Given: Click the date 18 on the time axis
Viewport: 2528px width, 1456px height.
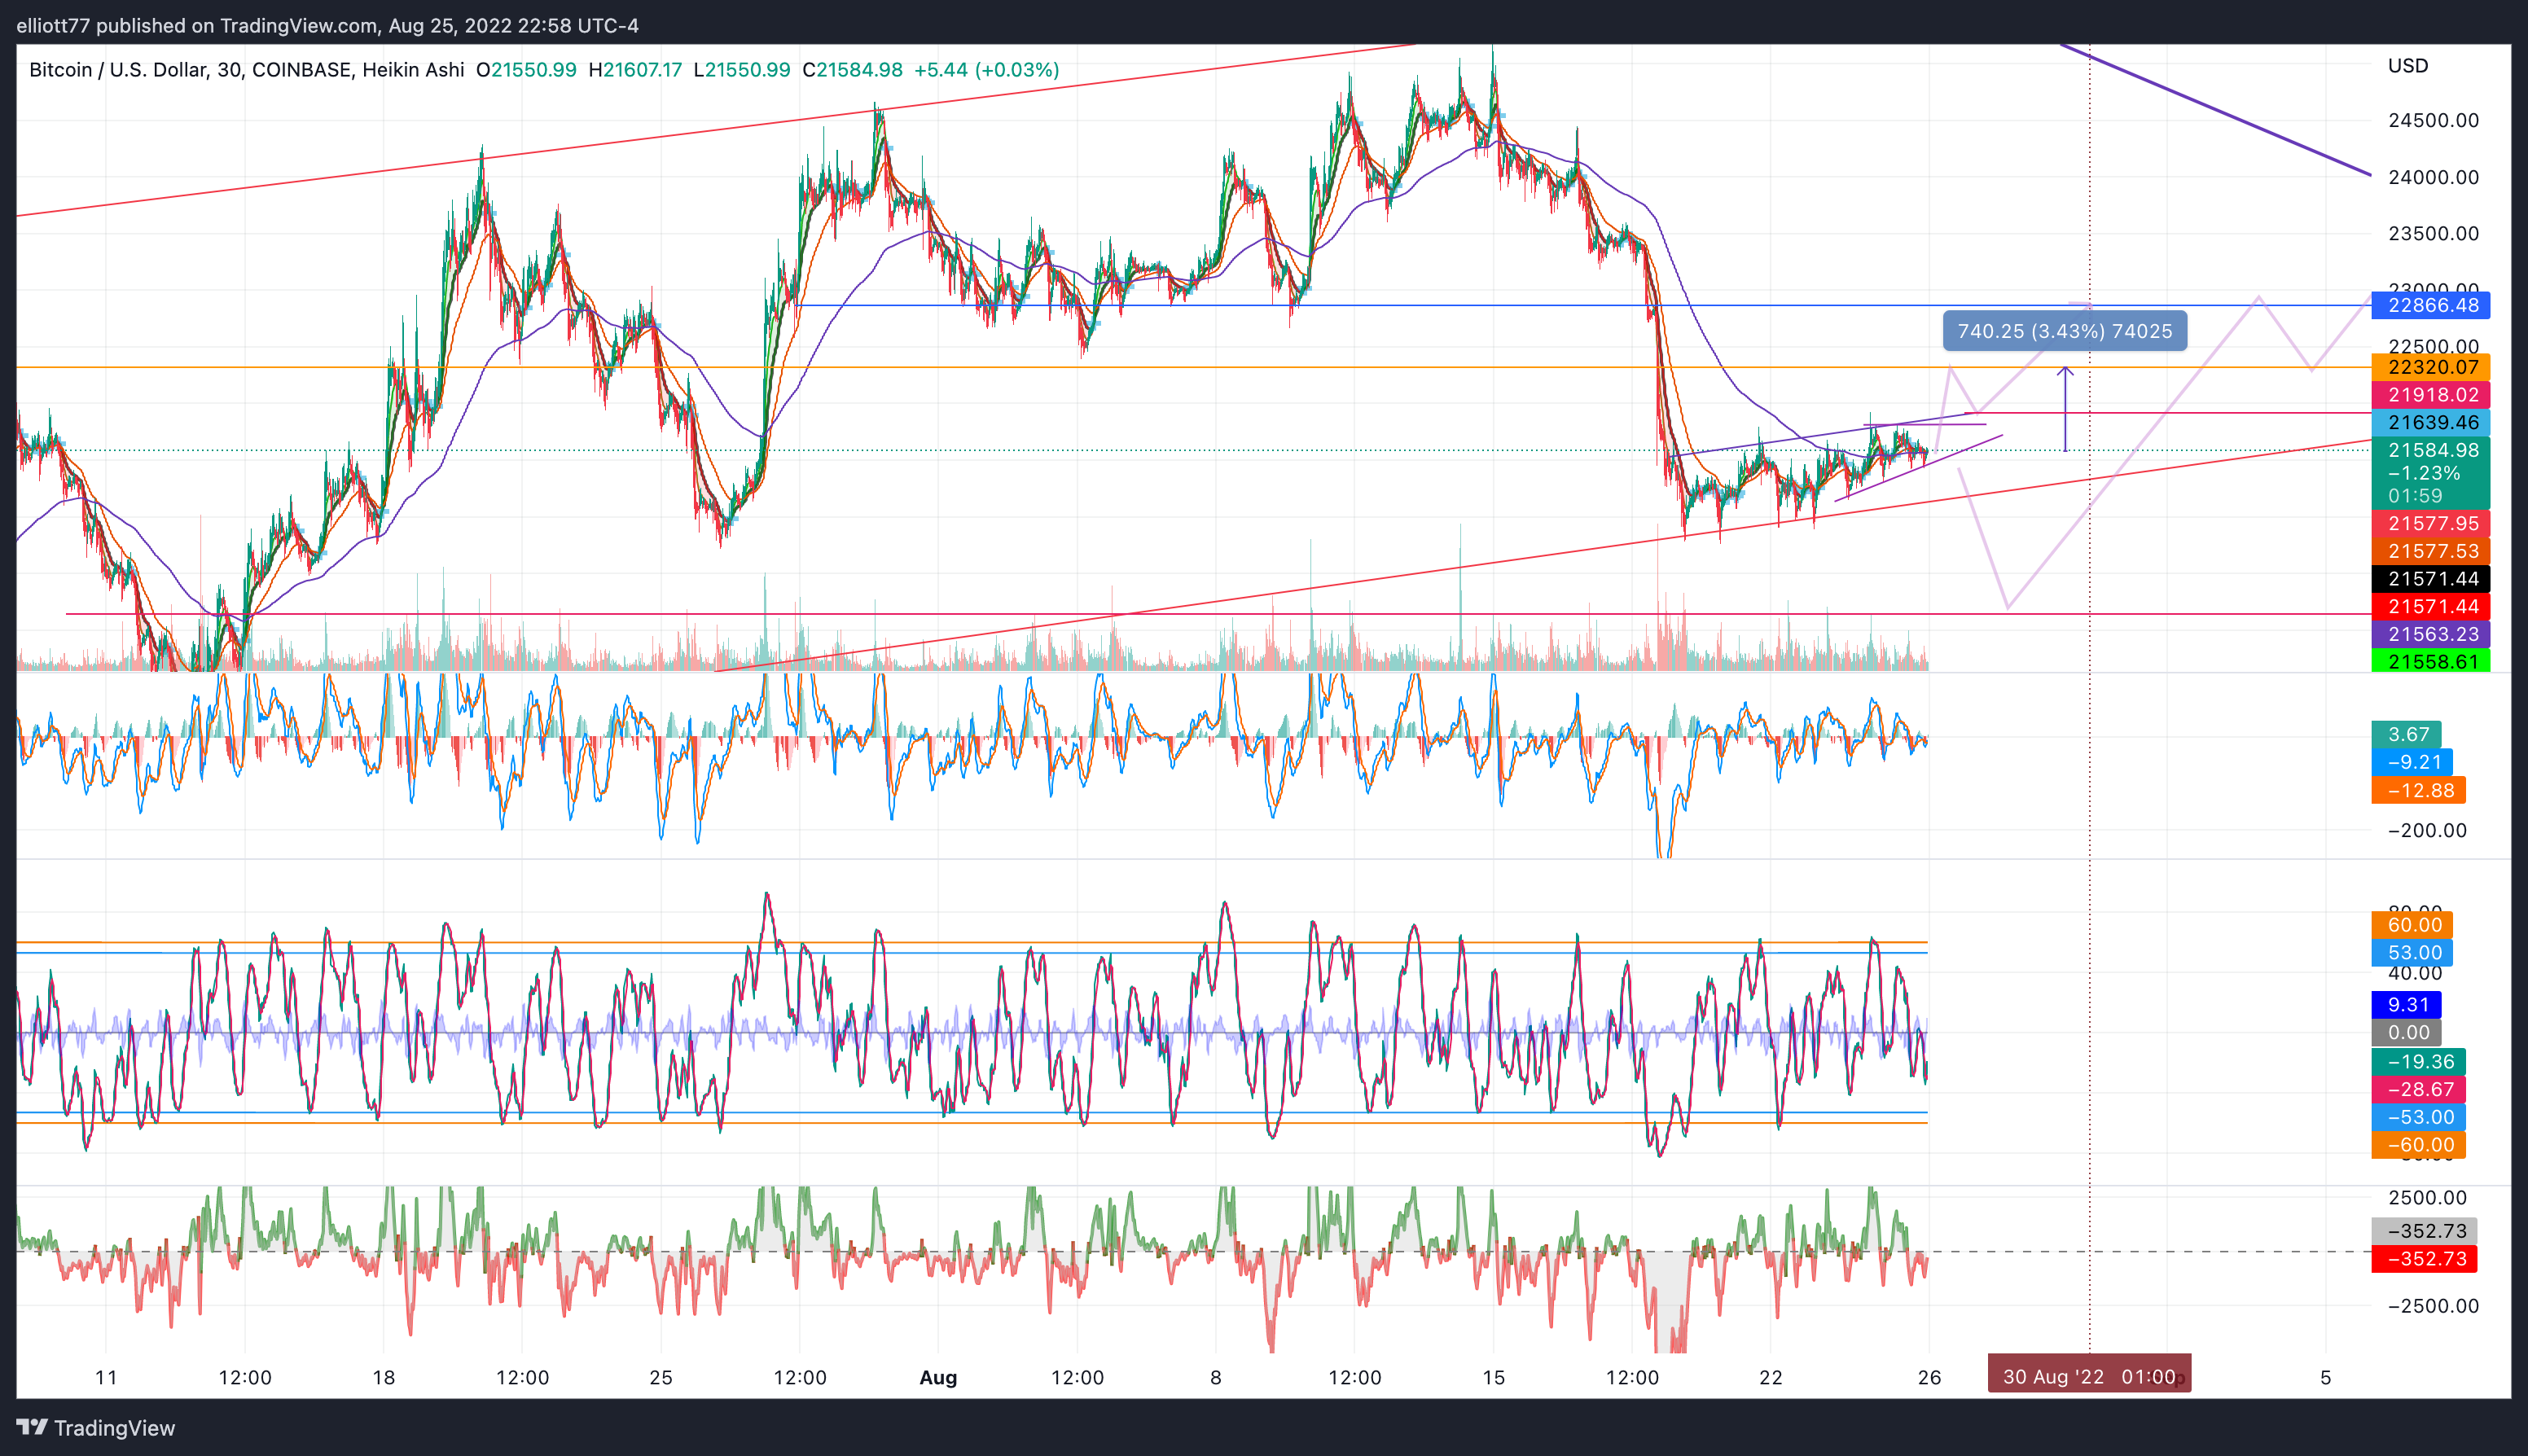Looking at the screenshot, I should [384, 1377].
